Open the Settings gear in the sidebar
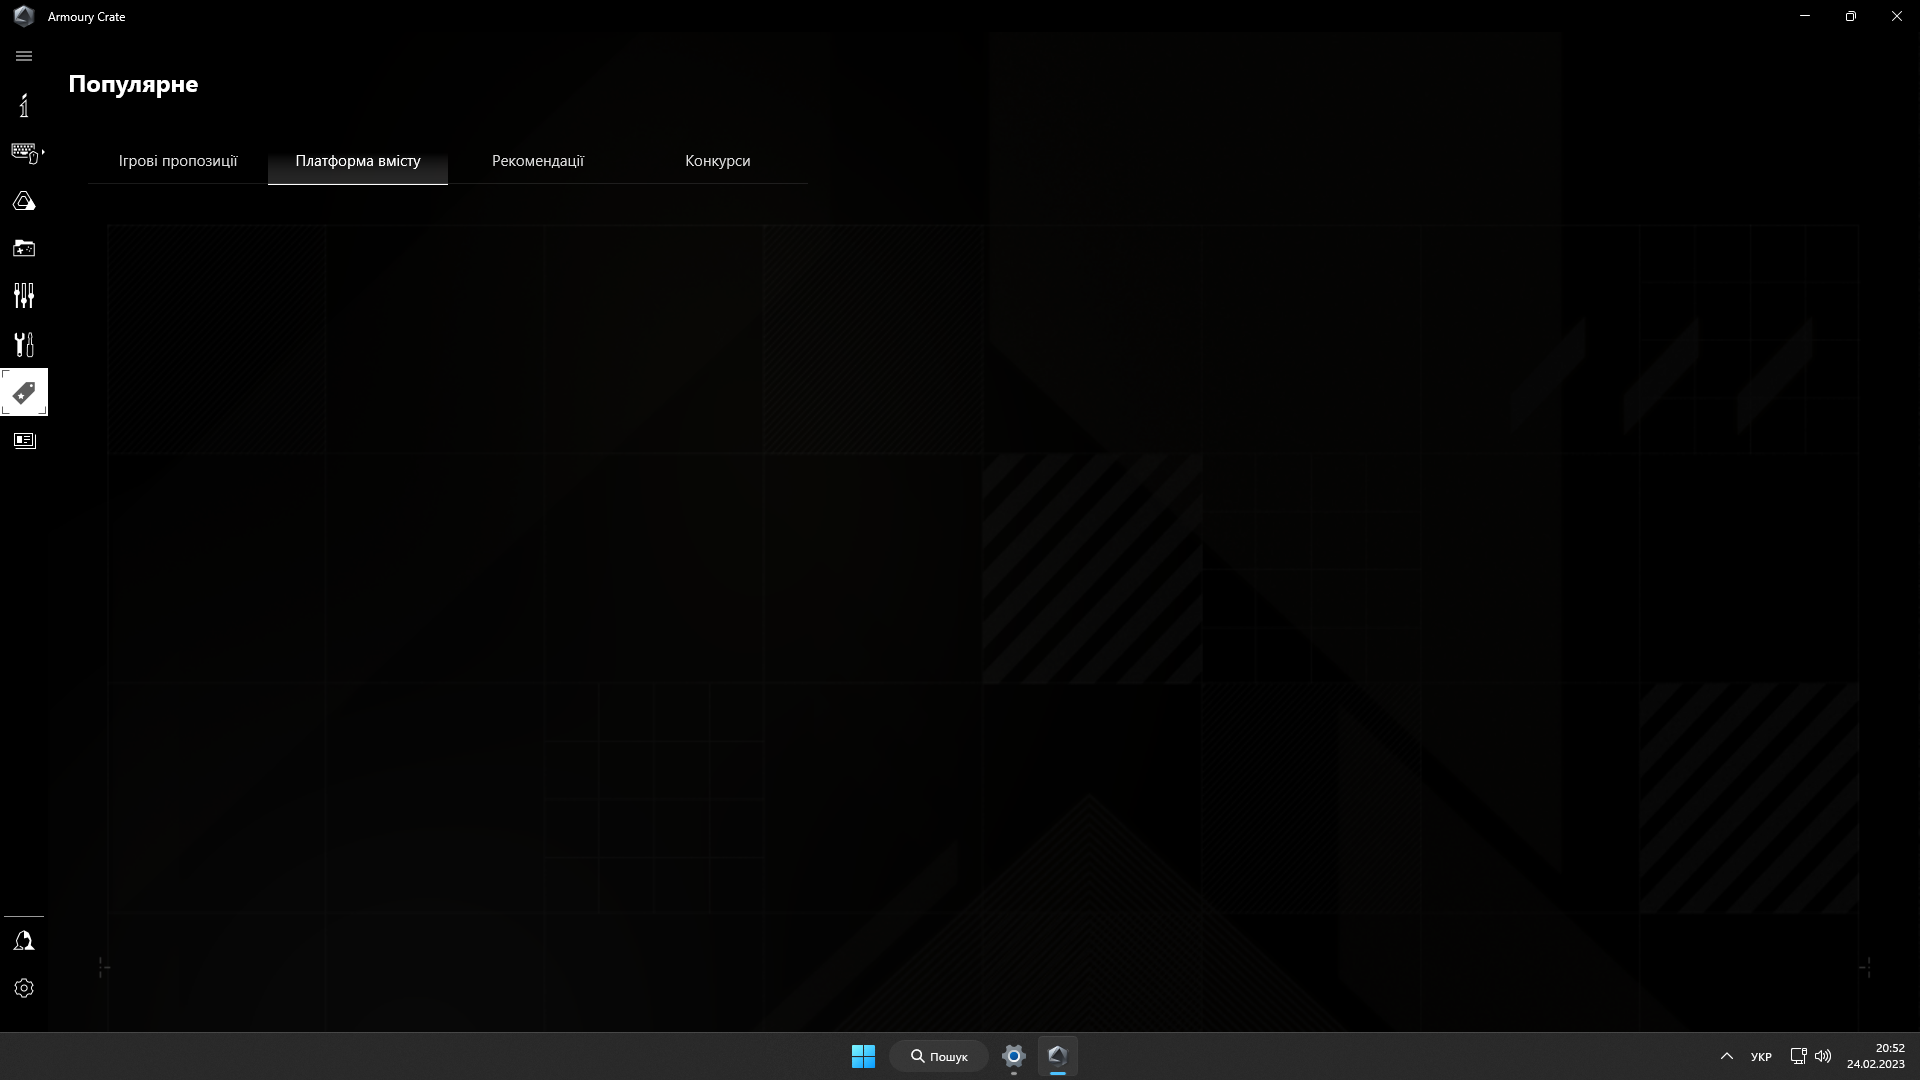Screen dimensions: 1920x1080 (24, 988)
